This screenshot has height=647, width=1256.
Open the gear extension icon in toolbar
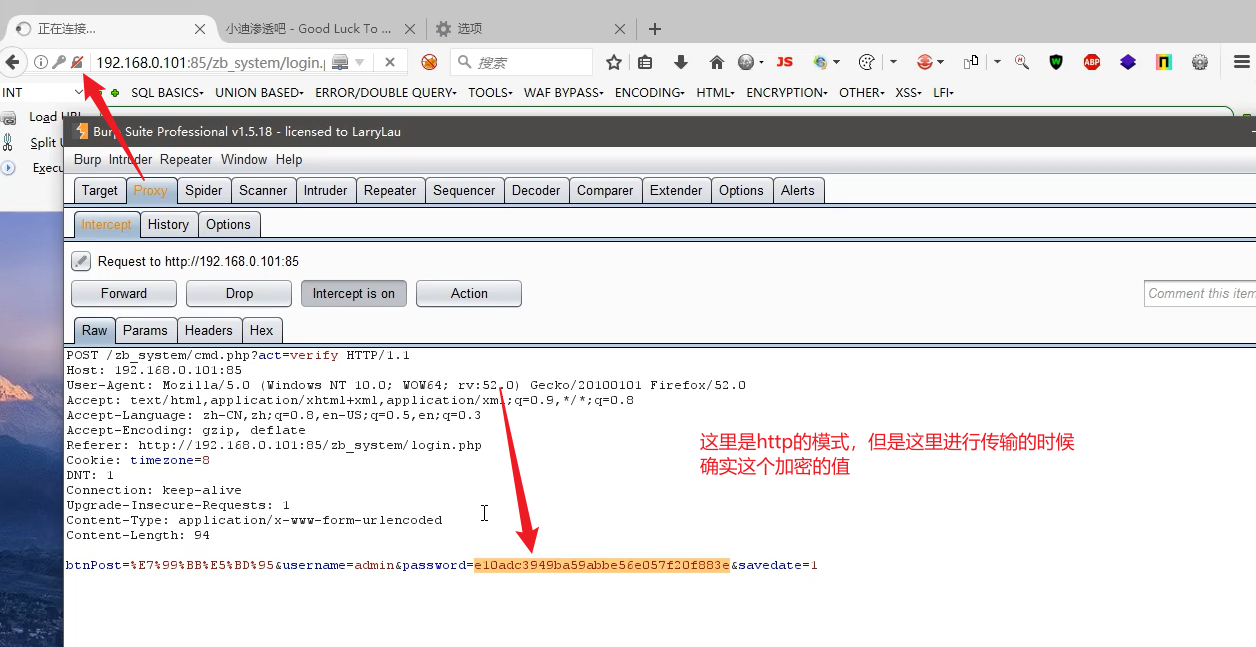(x=1200, y=62)
